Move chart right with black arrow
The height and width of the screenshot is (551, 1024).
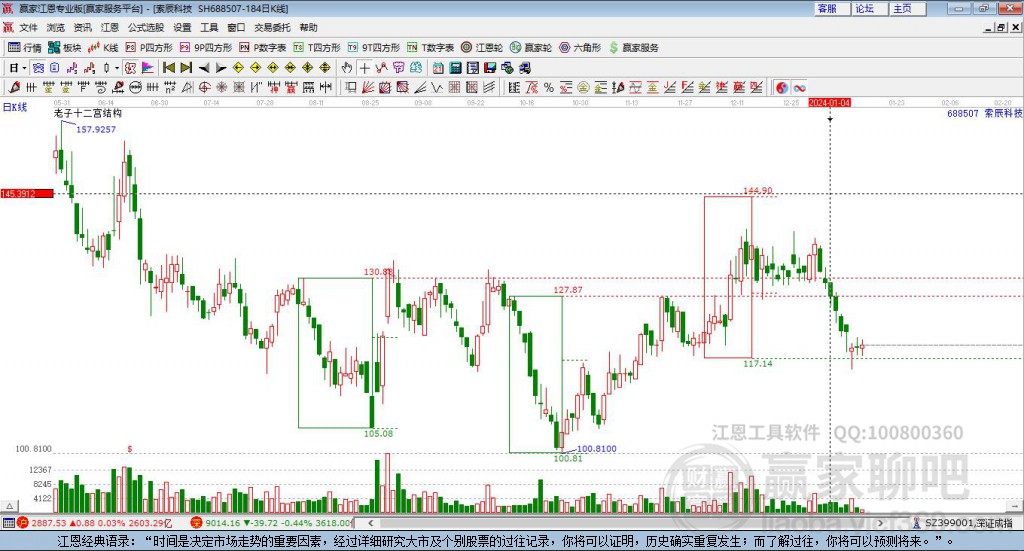tap(221, 67)
